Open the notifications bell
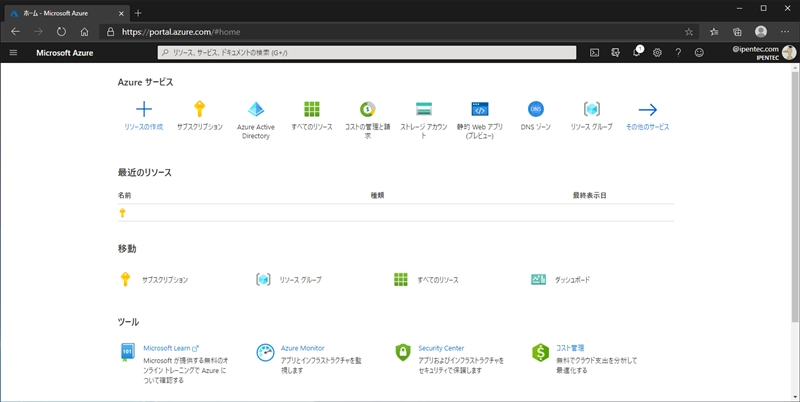Screen dimensions: 800x402 (x=636, y=52)
